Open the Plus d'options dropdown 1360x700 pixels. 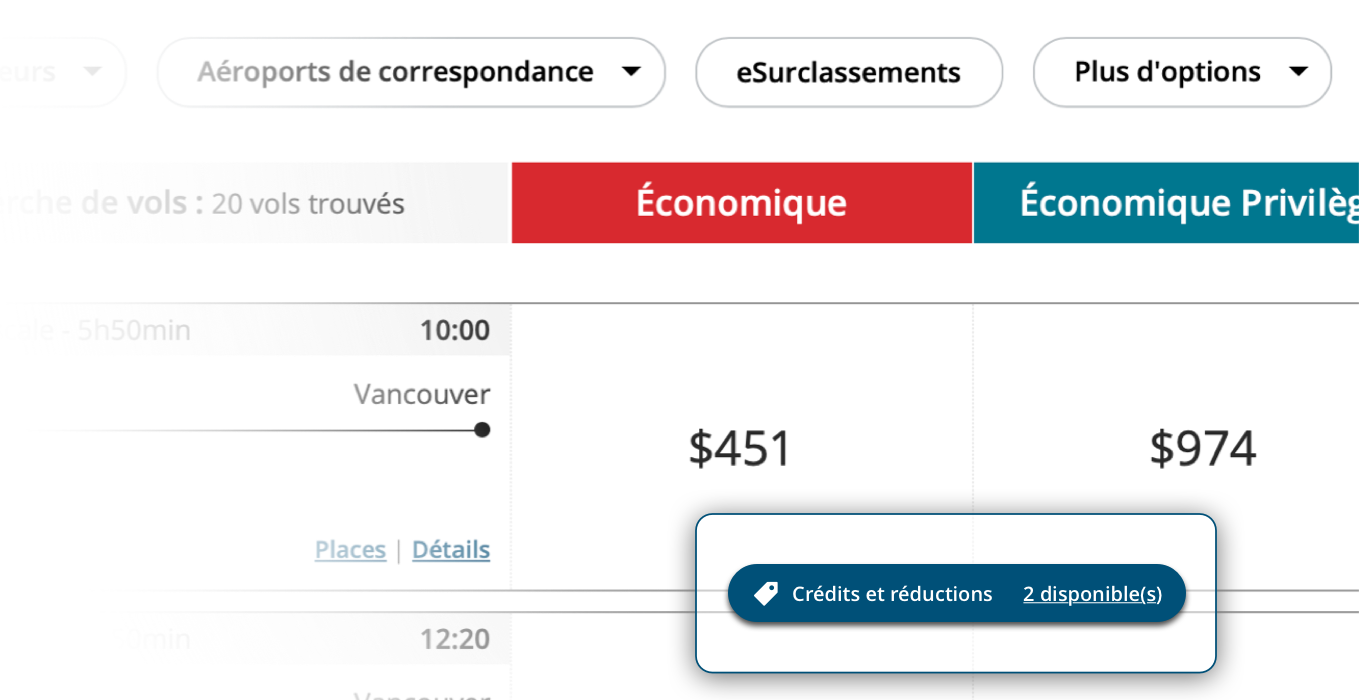coord(1180,72)
